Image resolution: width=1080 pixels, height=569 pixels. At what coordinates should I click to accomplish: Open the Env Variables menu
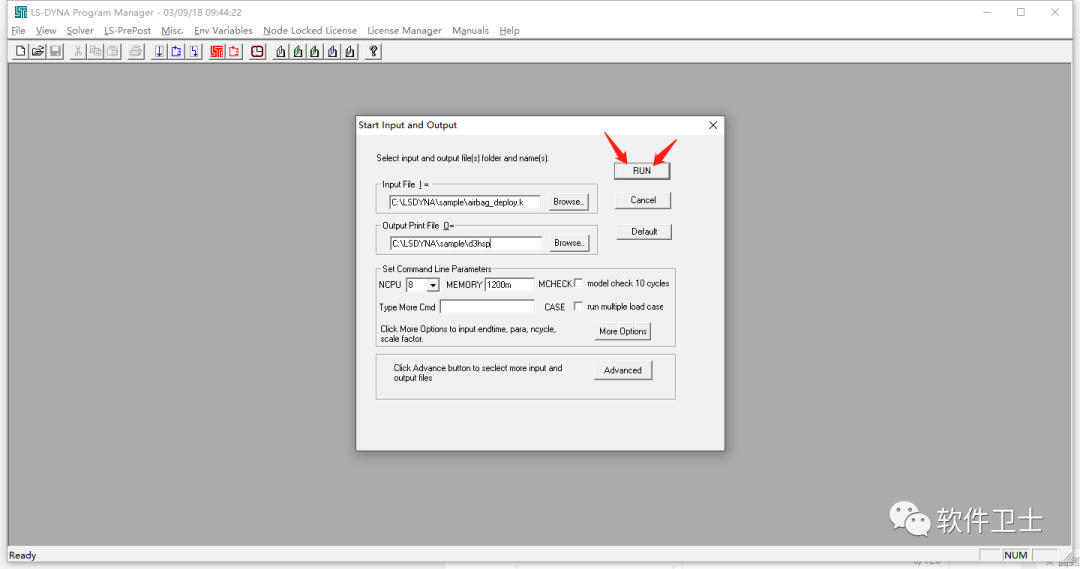tap(223, 30)
